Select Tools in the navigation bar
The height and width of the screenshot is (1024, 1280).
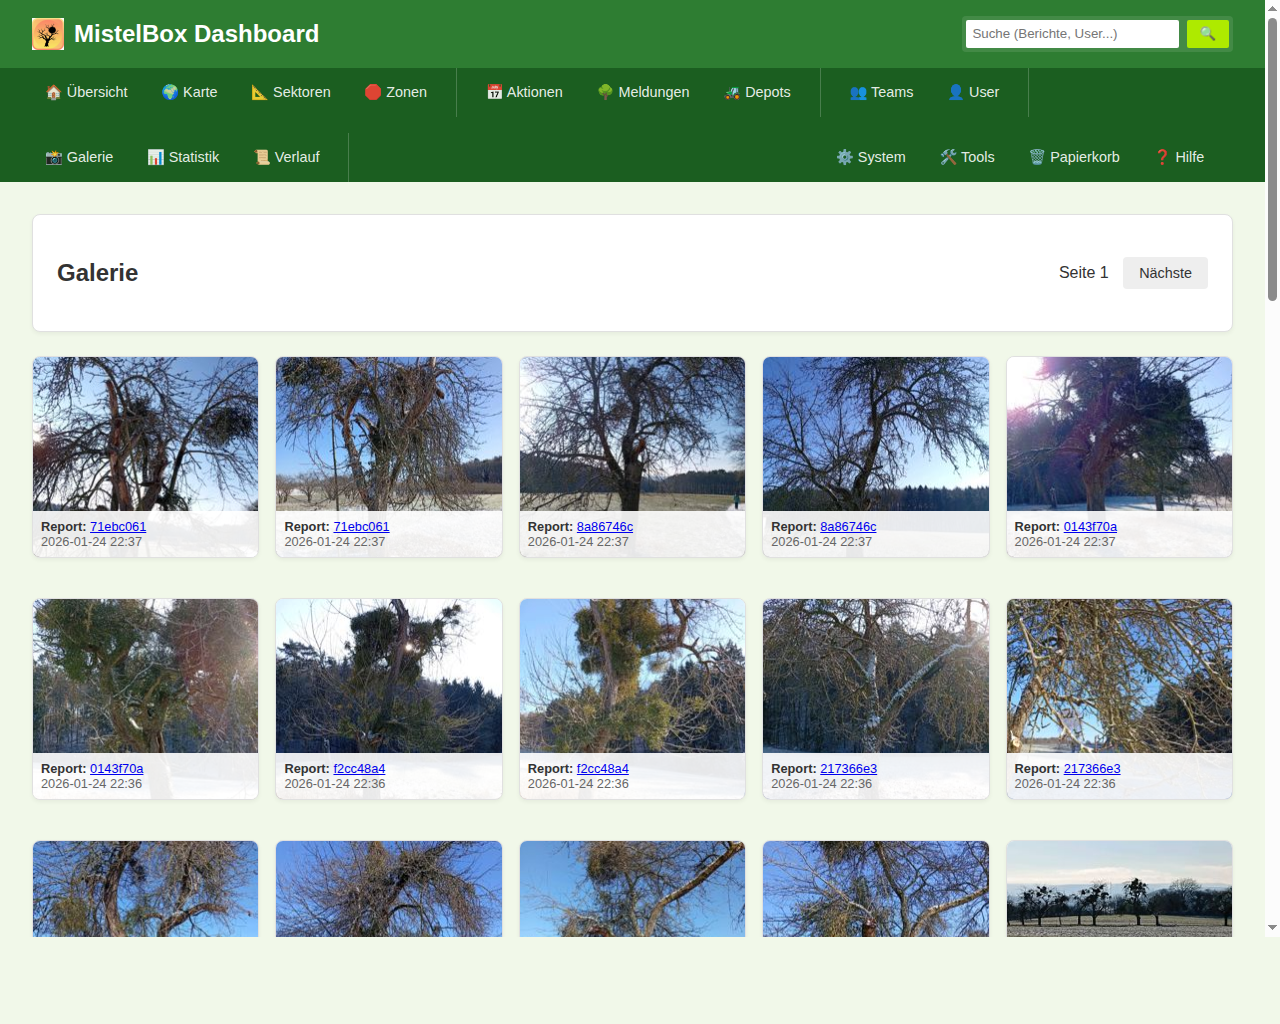point(967,157)
